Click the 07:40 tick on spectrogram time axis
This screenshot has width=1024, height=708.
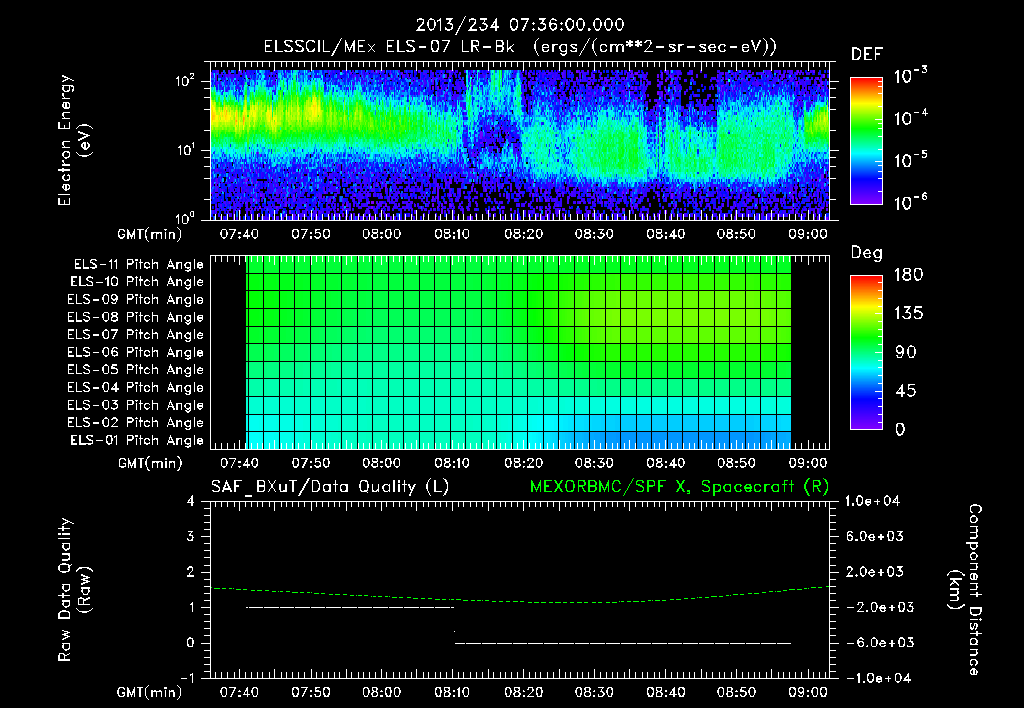point(239,234)
